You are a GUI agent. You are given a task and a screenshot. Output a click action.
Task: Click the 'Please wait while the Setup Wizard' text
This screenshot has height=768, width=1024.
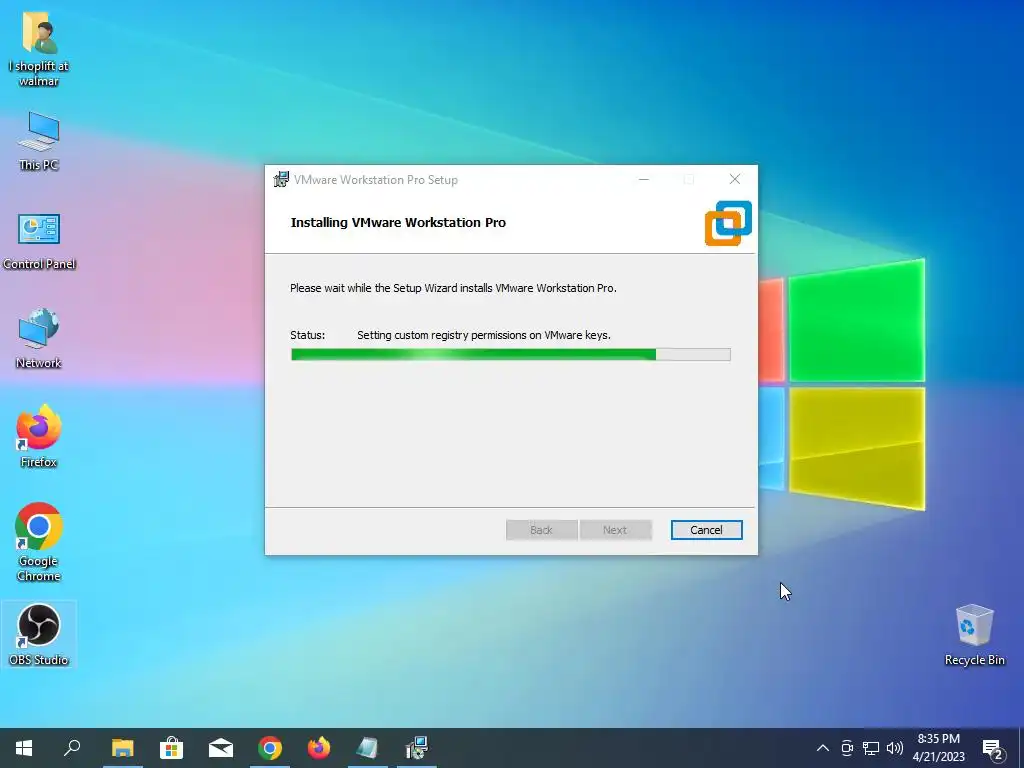453,288
